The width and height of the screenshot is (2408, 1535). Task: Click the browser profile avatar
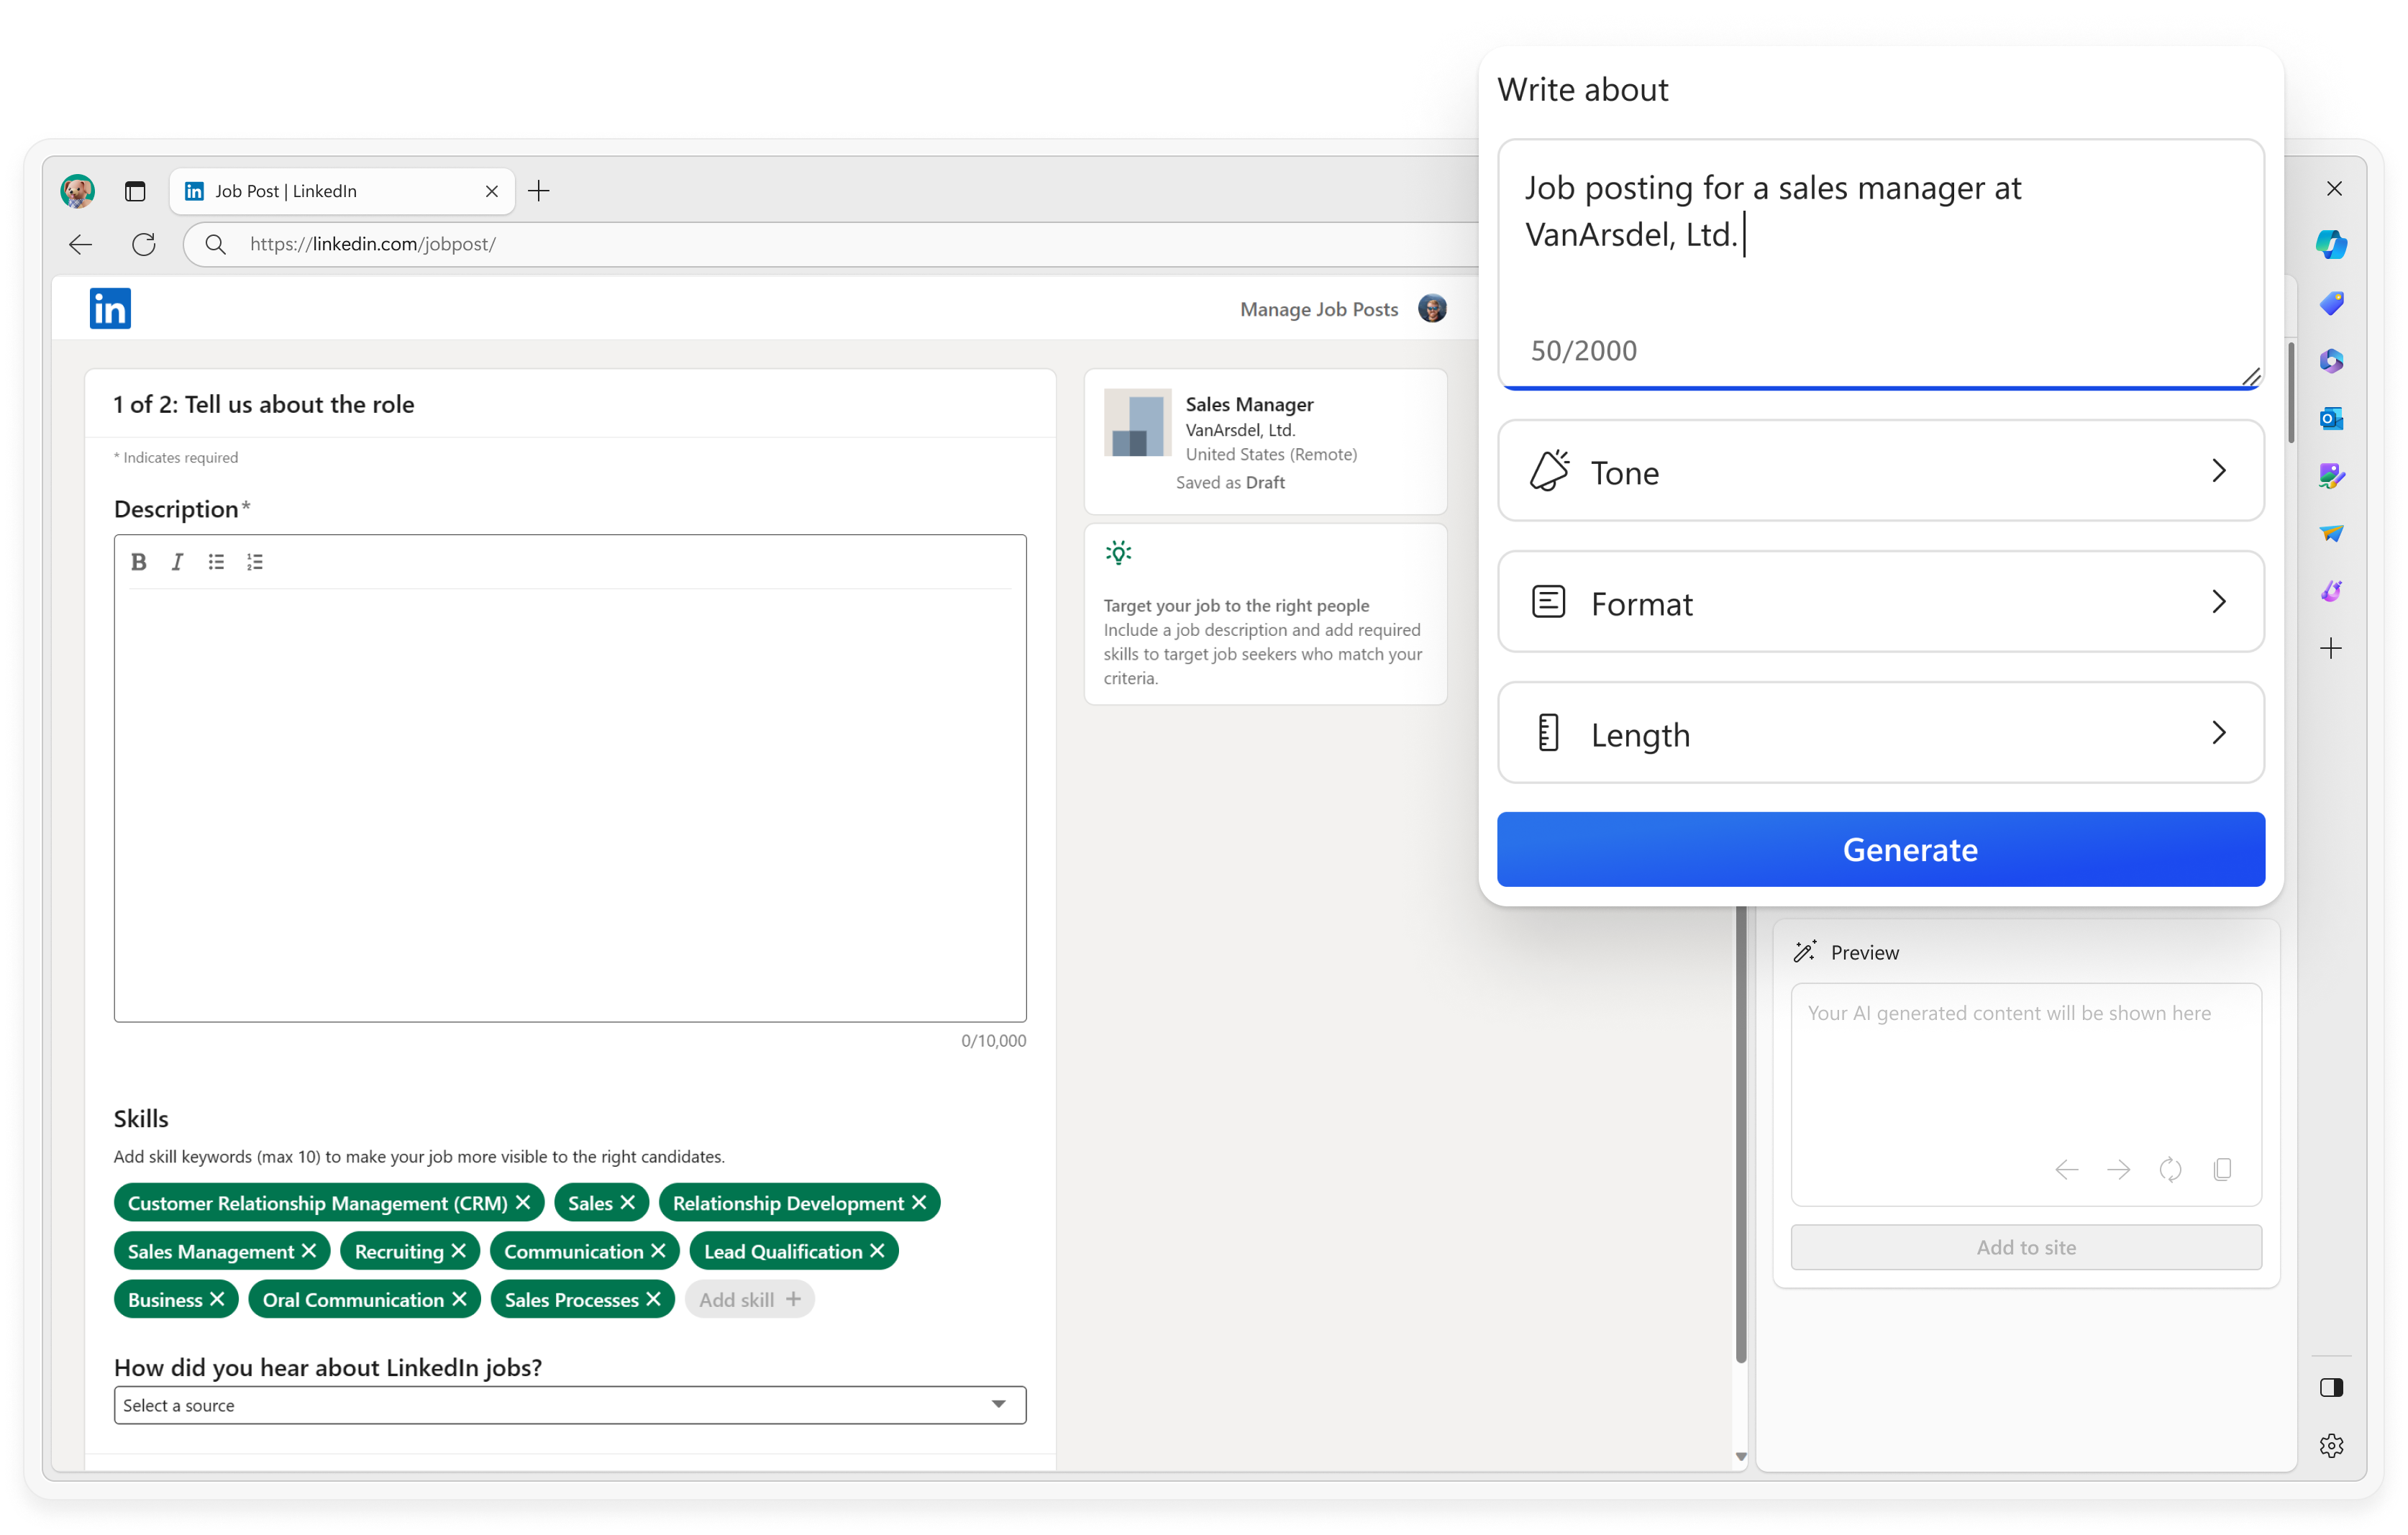(77, 190)
